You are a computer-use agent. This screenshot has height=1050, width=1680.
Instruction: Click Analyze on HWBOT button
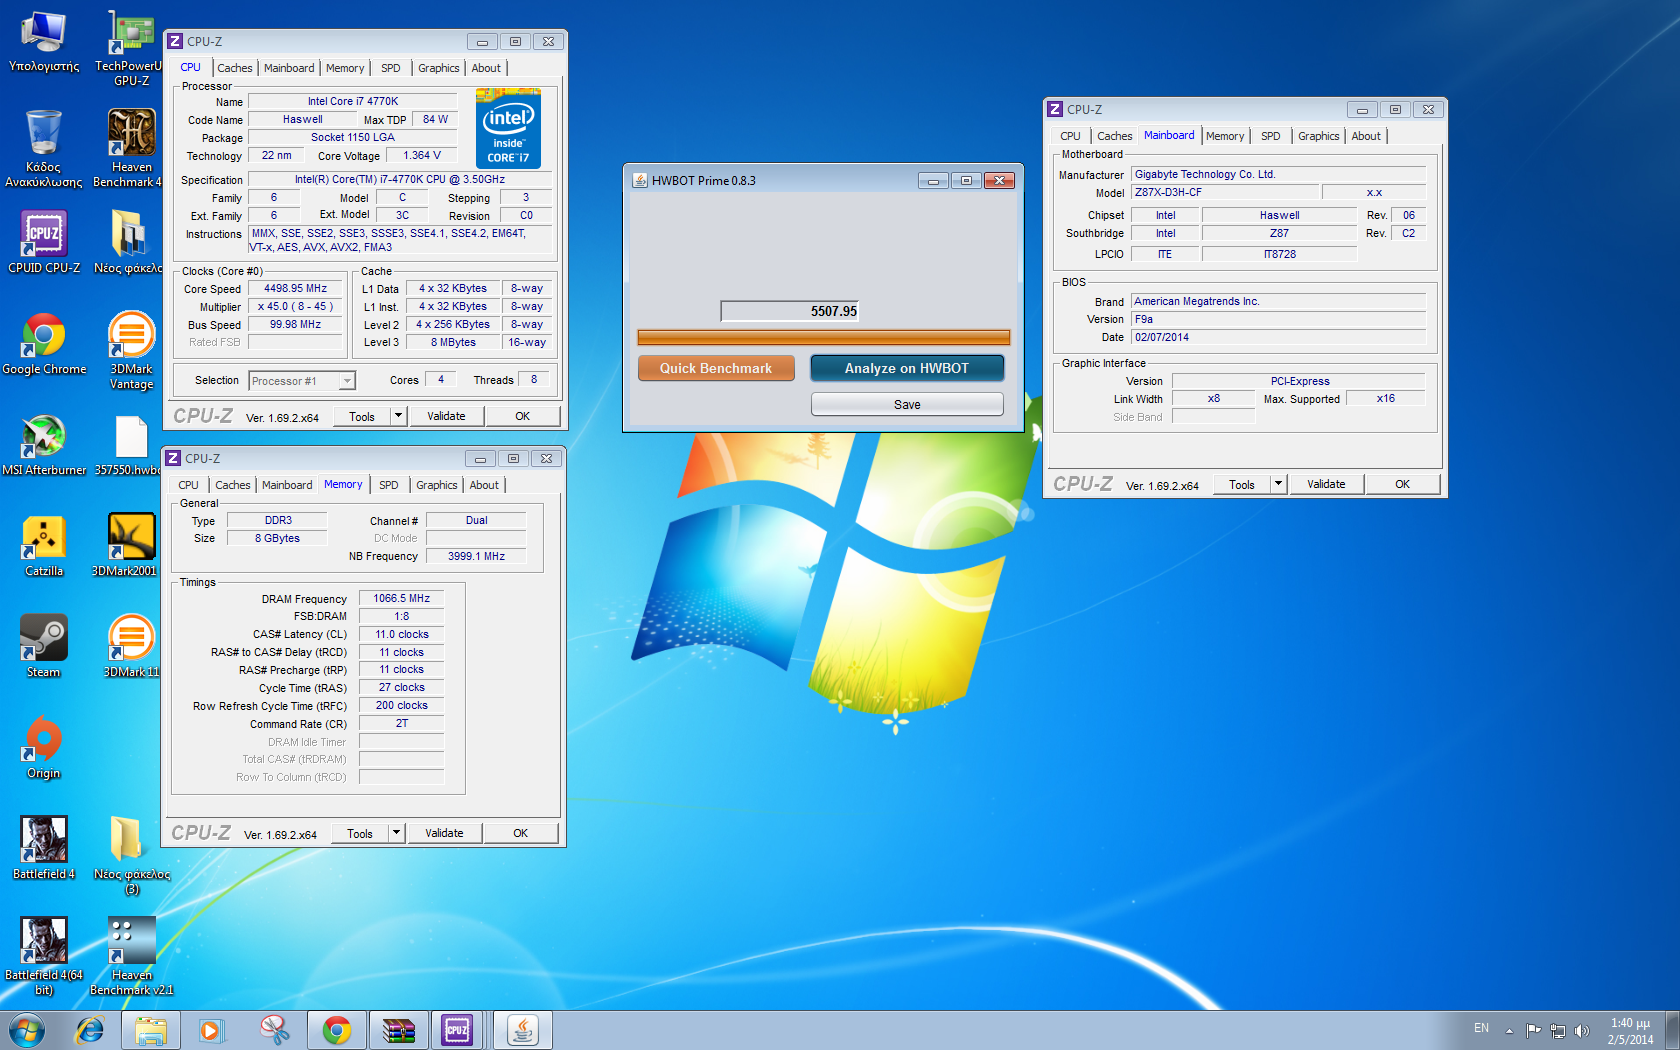tap(907, 368)
